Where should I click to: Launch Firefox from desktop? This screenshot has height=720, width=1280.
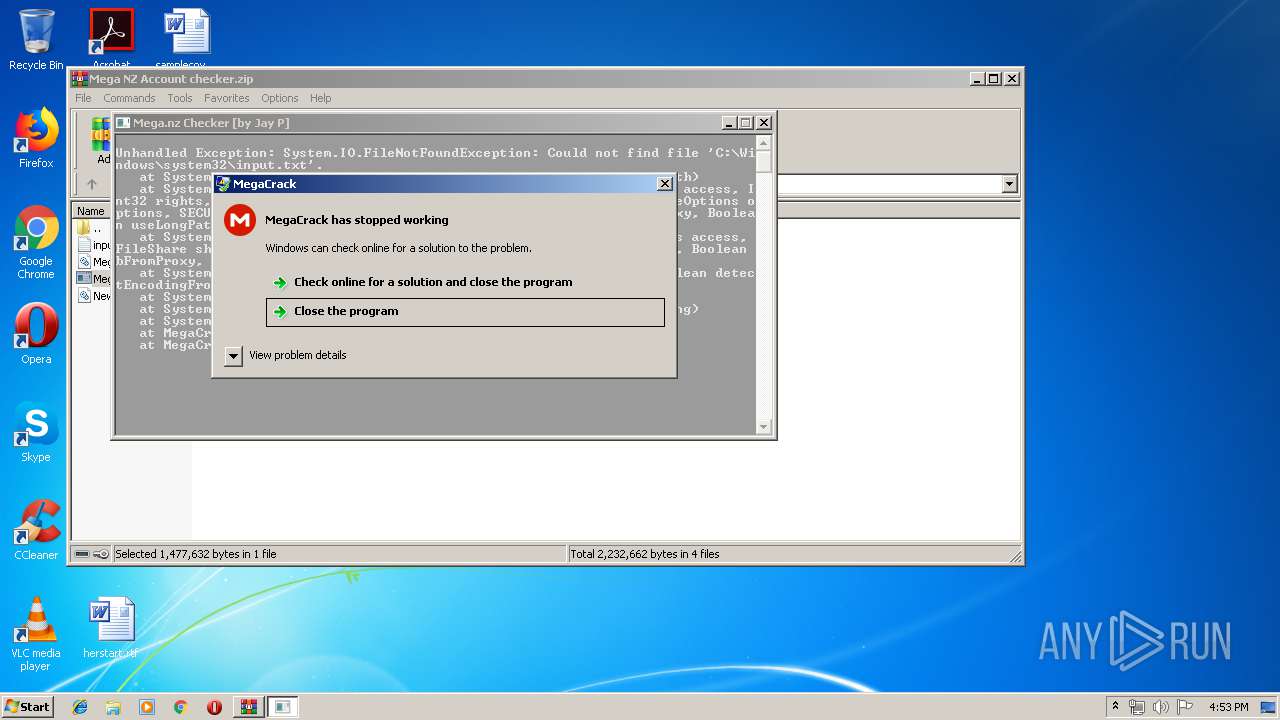pyautogui.click(x=36, y=138)
